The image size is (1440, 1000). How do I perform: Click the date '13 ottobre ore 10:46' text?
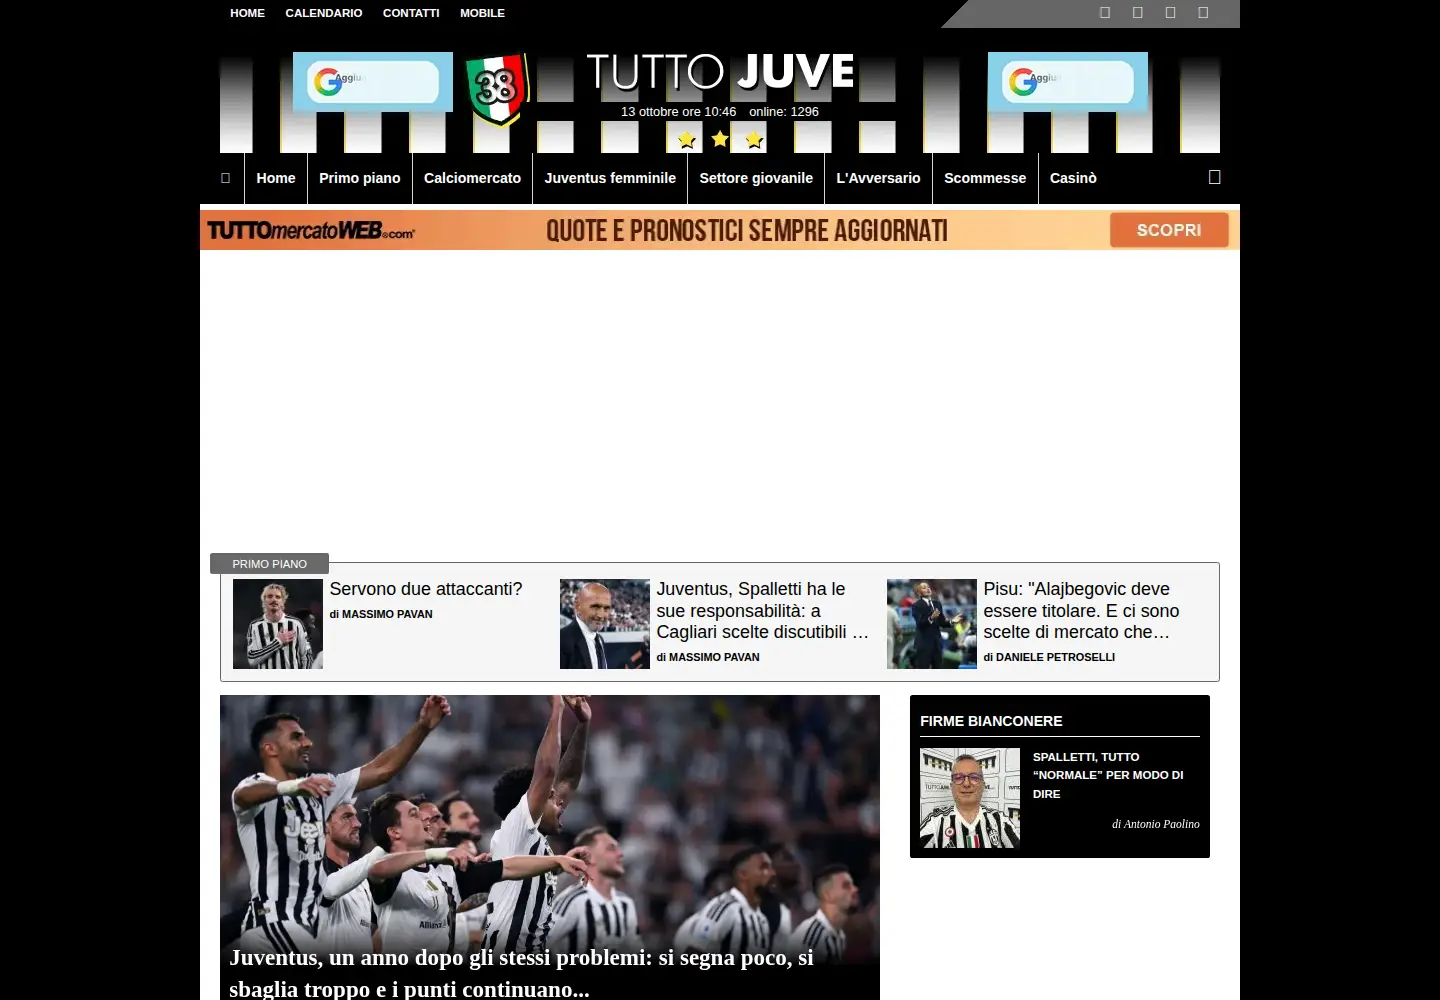pos(678,112)
